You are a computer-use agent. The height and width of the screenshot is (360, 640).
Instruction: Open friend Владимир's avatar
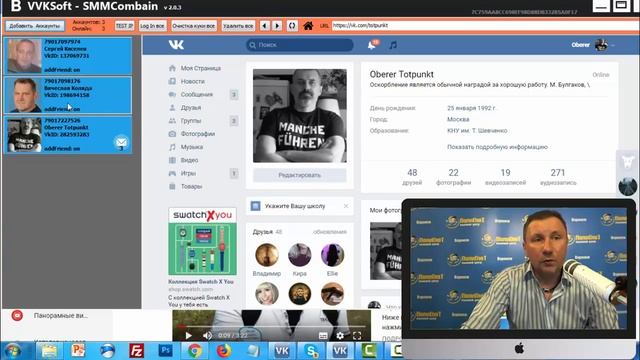(267, 255)
